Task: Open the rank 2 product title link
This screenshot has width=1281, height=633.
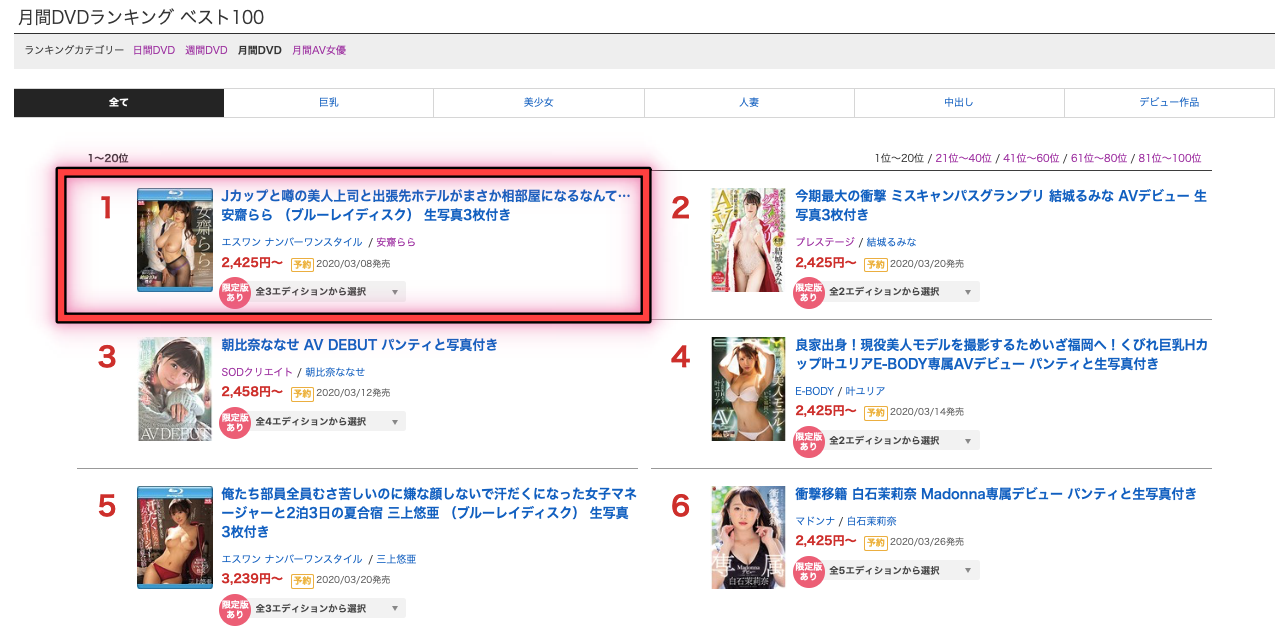Action: 1001,206
